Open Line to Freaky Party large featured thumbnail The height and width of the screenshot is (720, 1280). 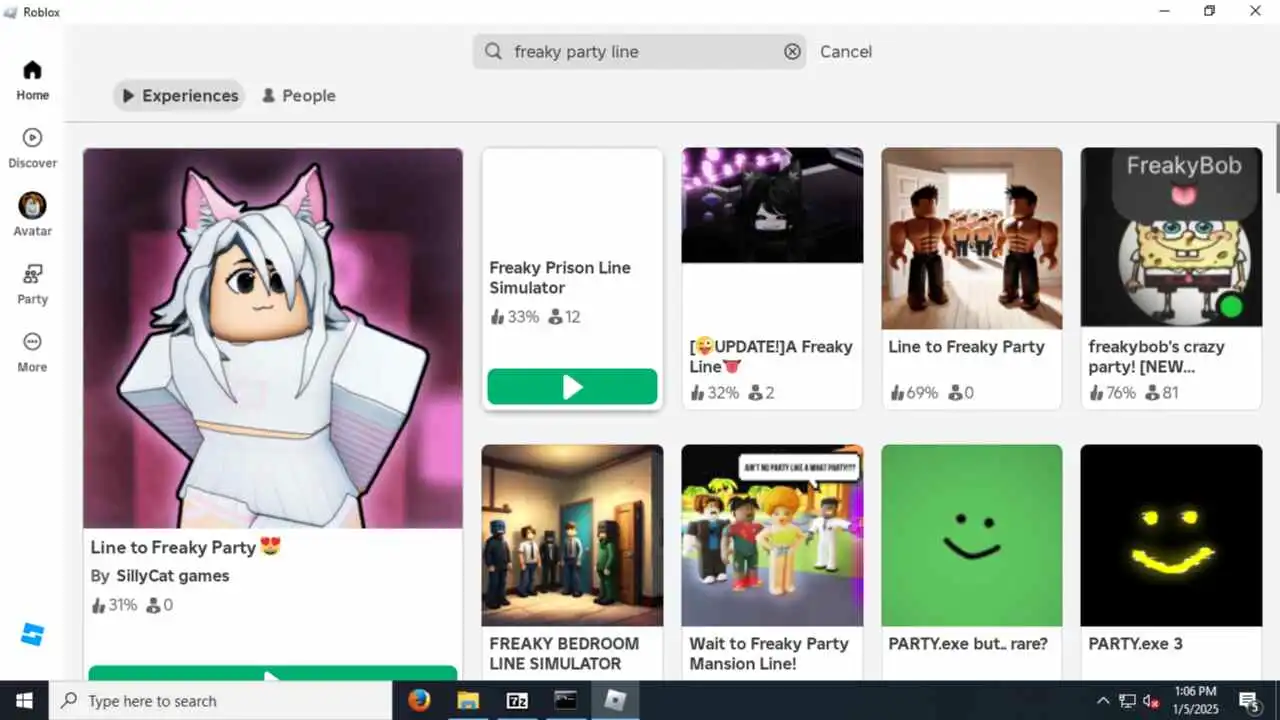272,338
